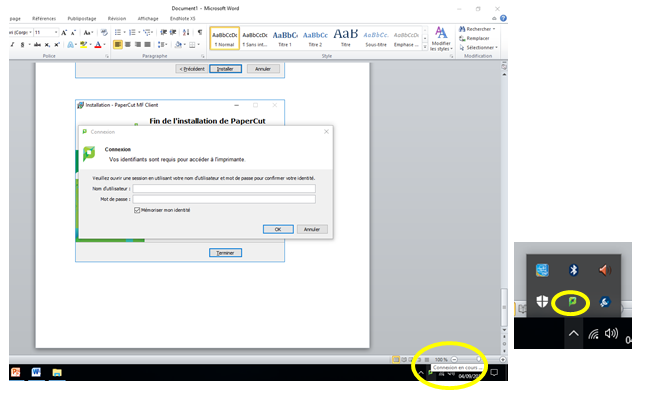The image size is (646, 394).
Task: Apply strikethrough (abc) formatting
Action: 37,45
